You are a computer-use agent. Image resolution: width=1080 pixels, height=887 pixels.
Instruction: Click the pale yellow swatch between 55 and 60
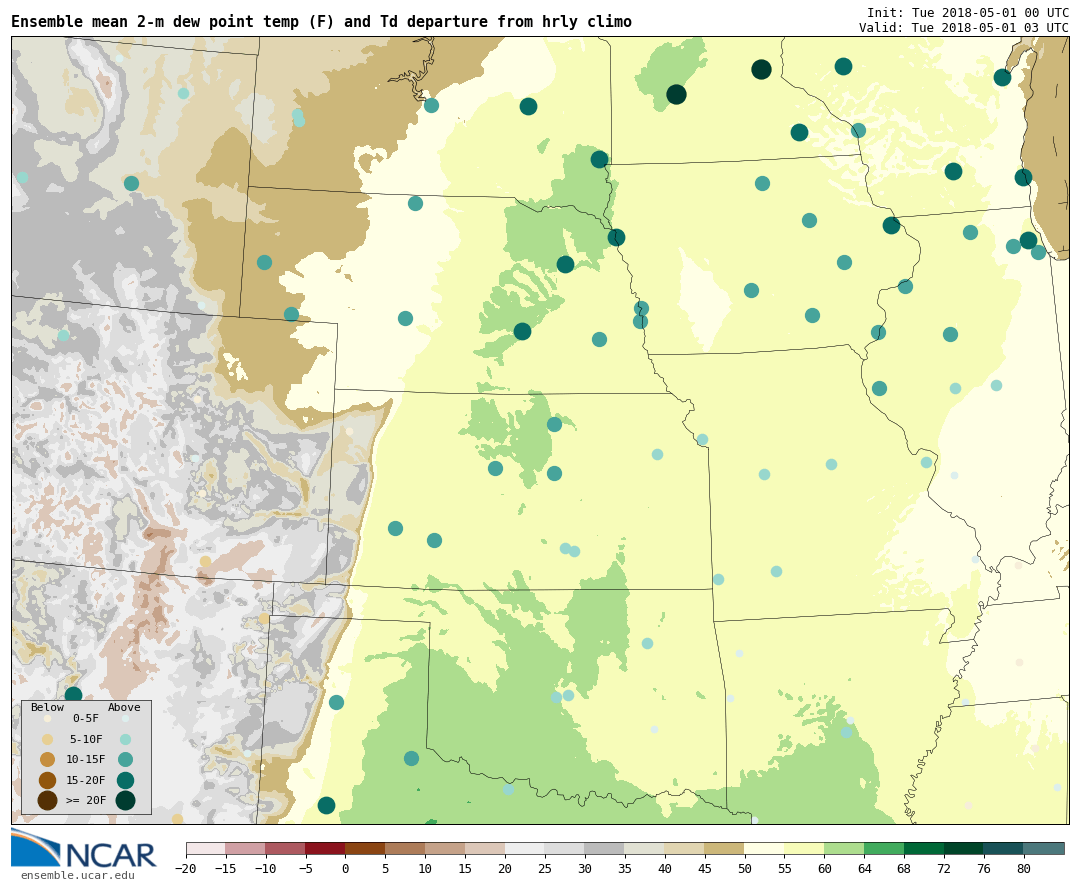coord(804,848)
